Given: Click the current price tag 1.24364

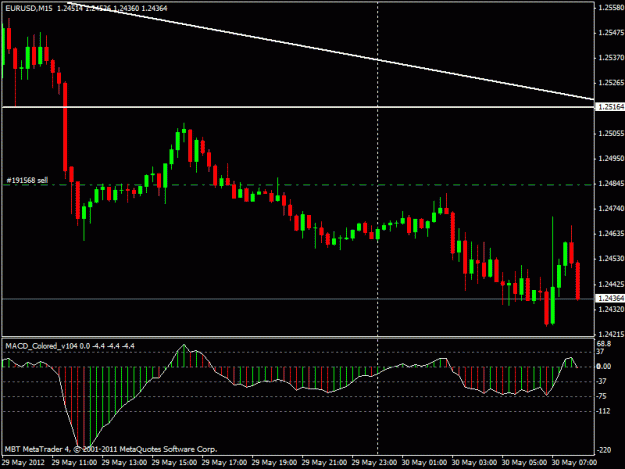Looking at the screenshot, I should pyautogui.click(x=611, y=298).
